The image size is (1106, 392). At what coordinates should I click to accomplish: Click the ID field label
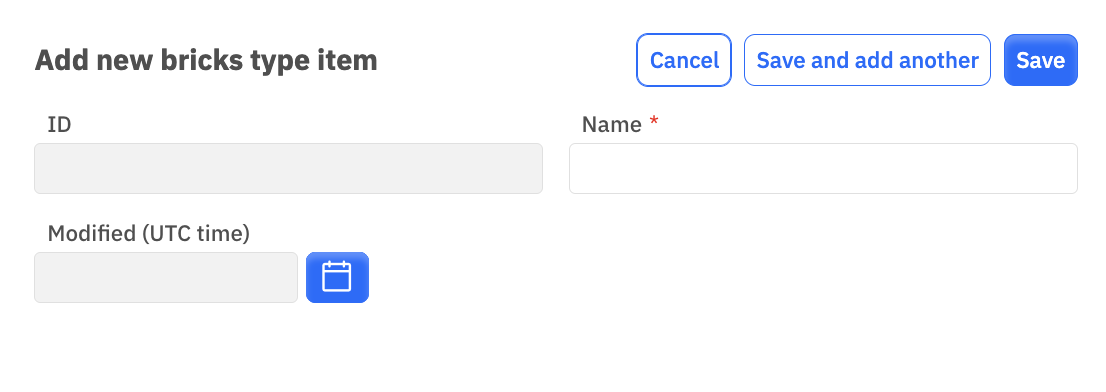coord(59,125)
